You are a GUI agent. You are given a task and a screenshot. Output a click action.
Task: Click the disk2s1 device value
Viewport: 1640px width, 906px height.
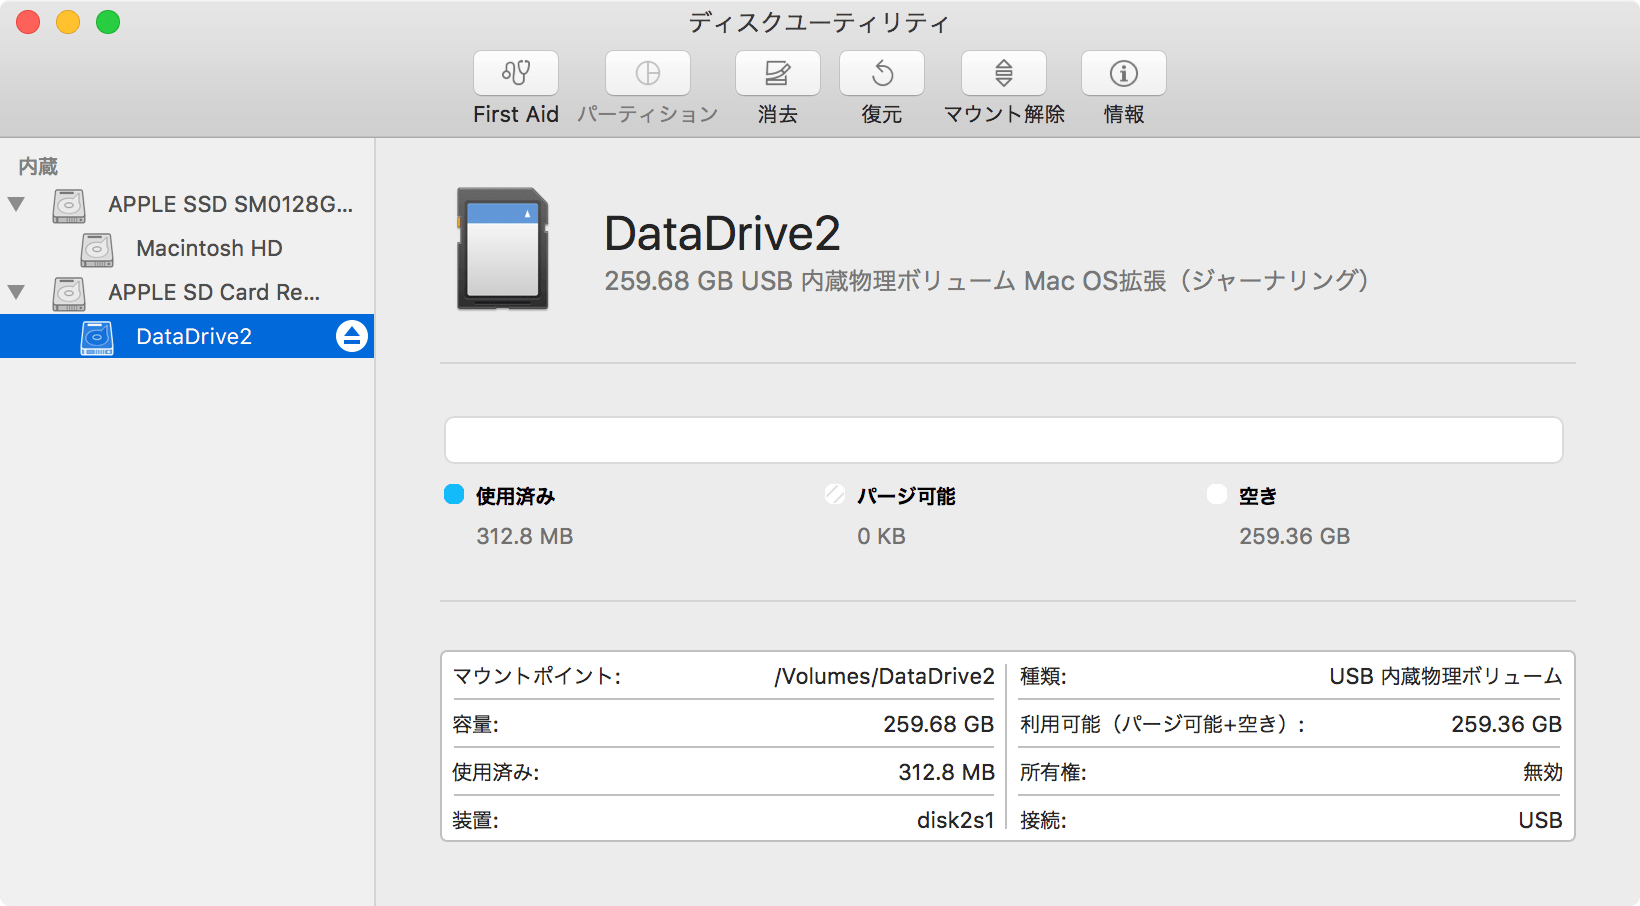click(956, 820)
